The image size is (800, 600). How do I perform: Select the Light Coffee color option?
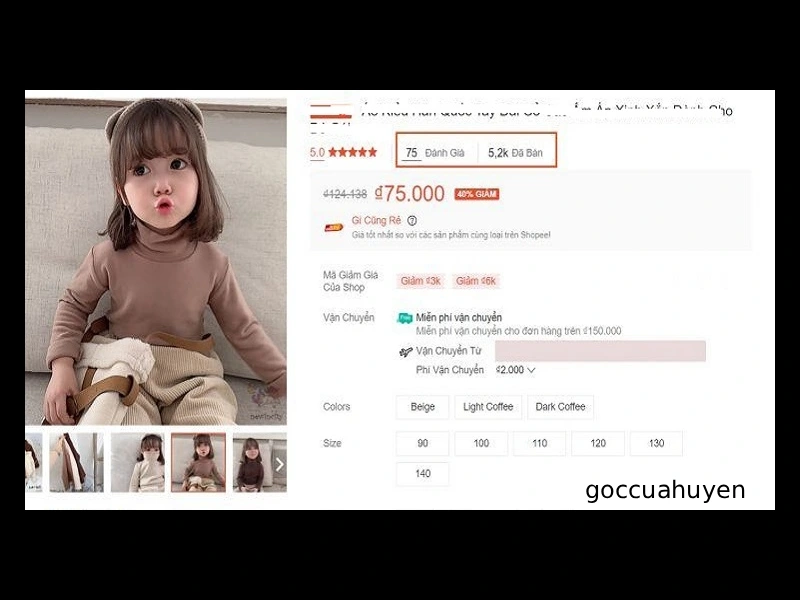pyautogui.click(x=488, y=407)
